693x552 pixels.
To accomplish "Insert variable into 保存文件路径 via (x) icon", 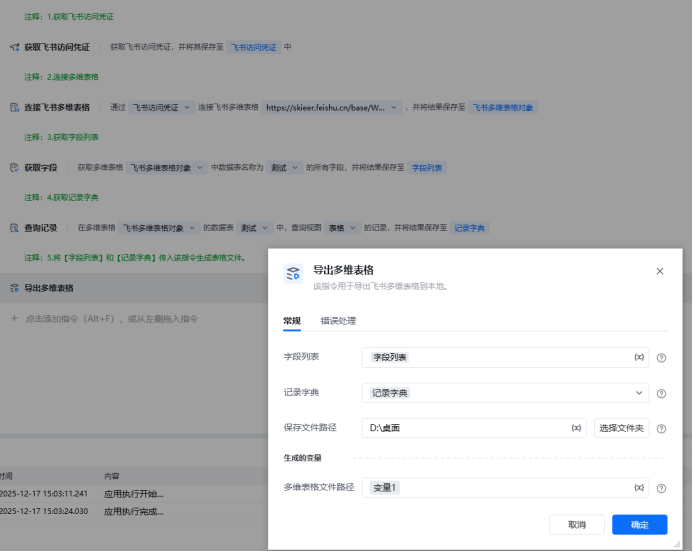I will point(576,428).
